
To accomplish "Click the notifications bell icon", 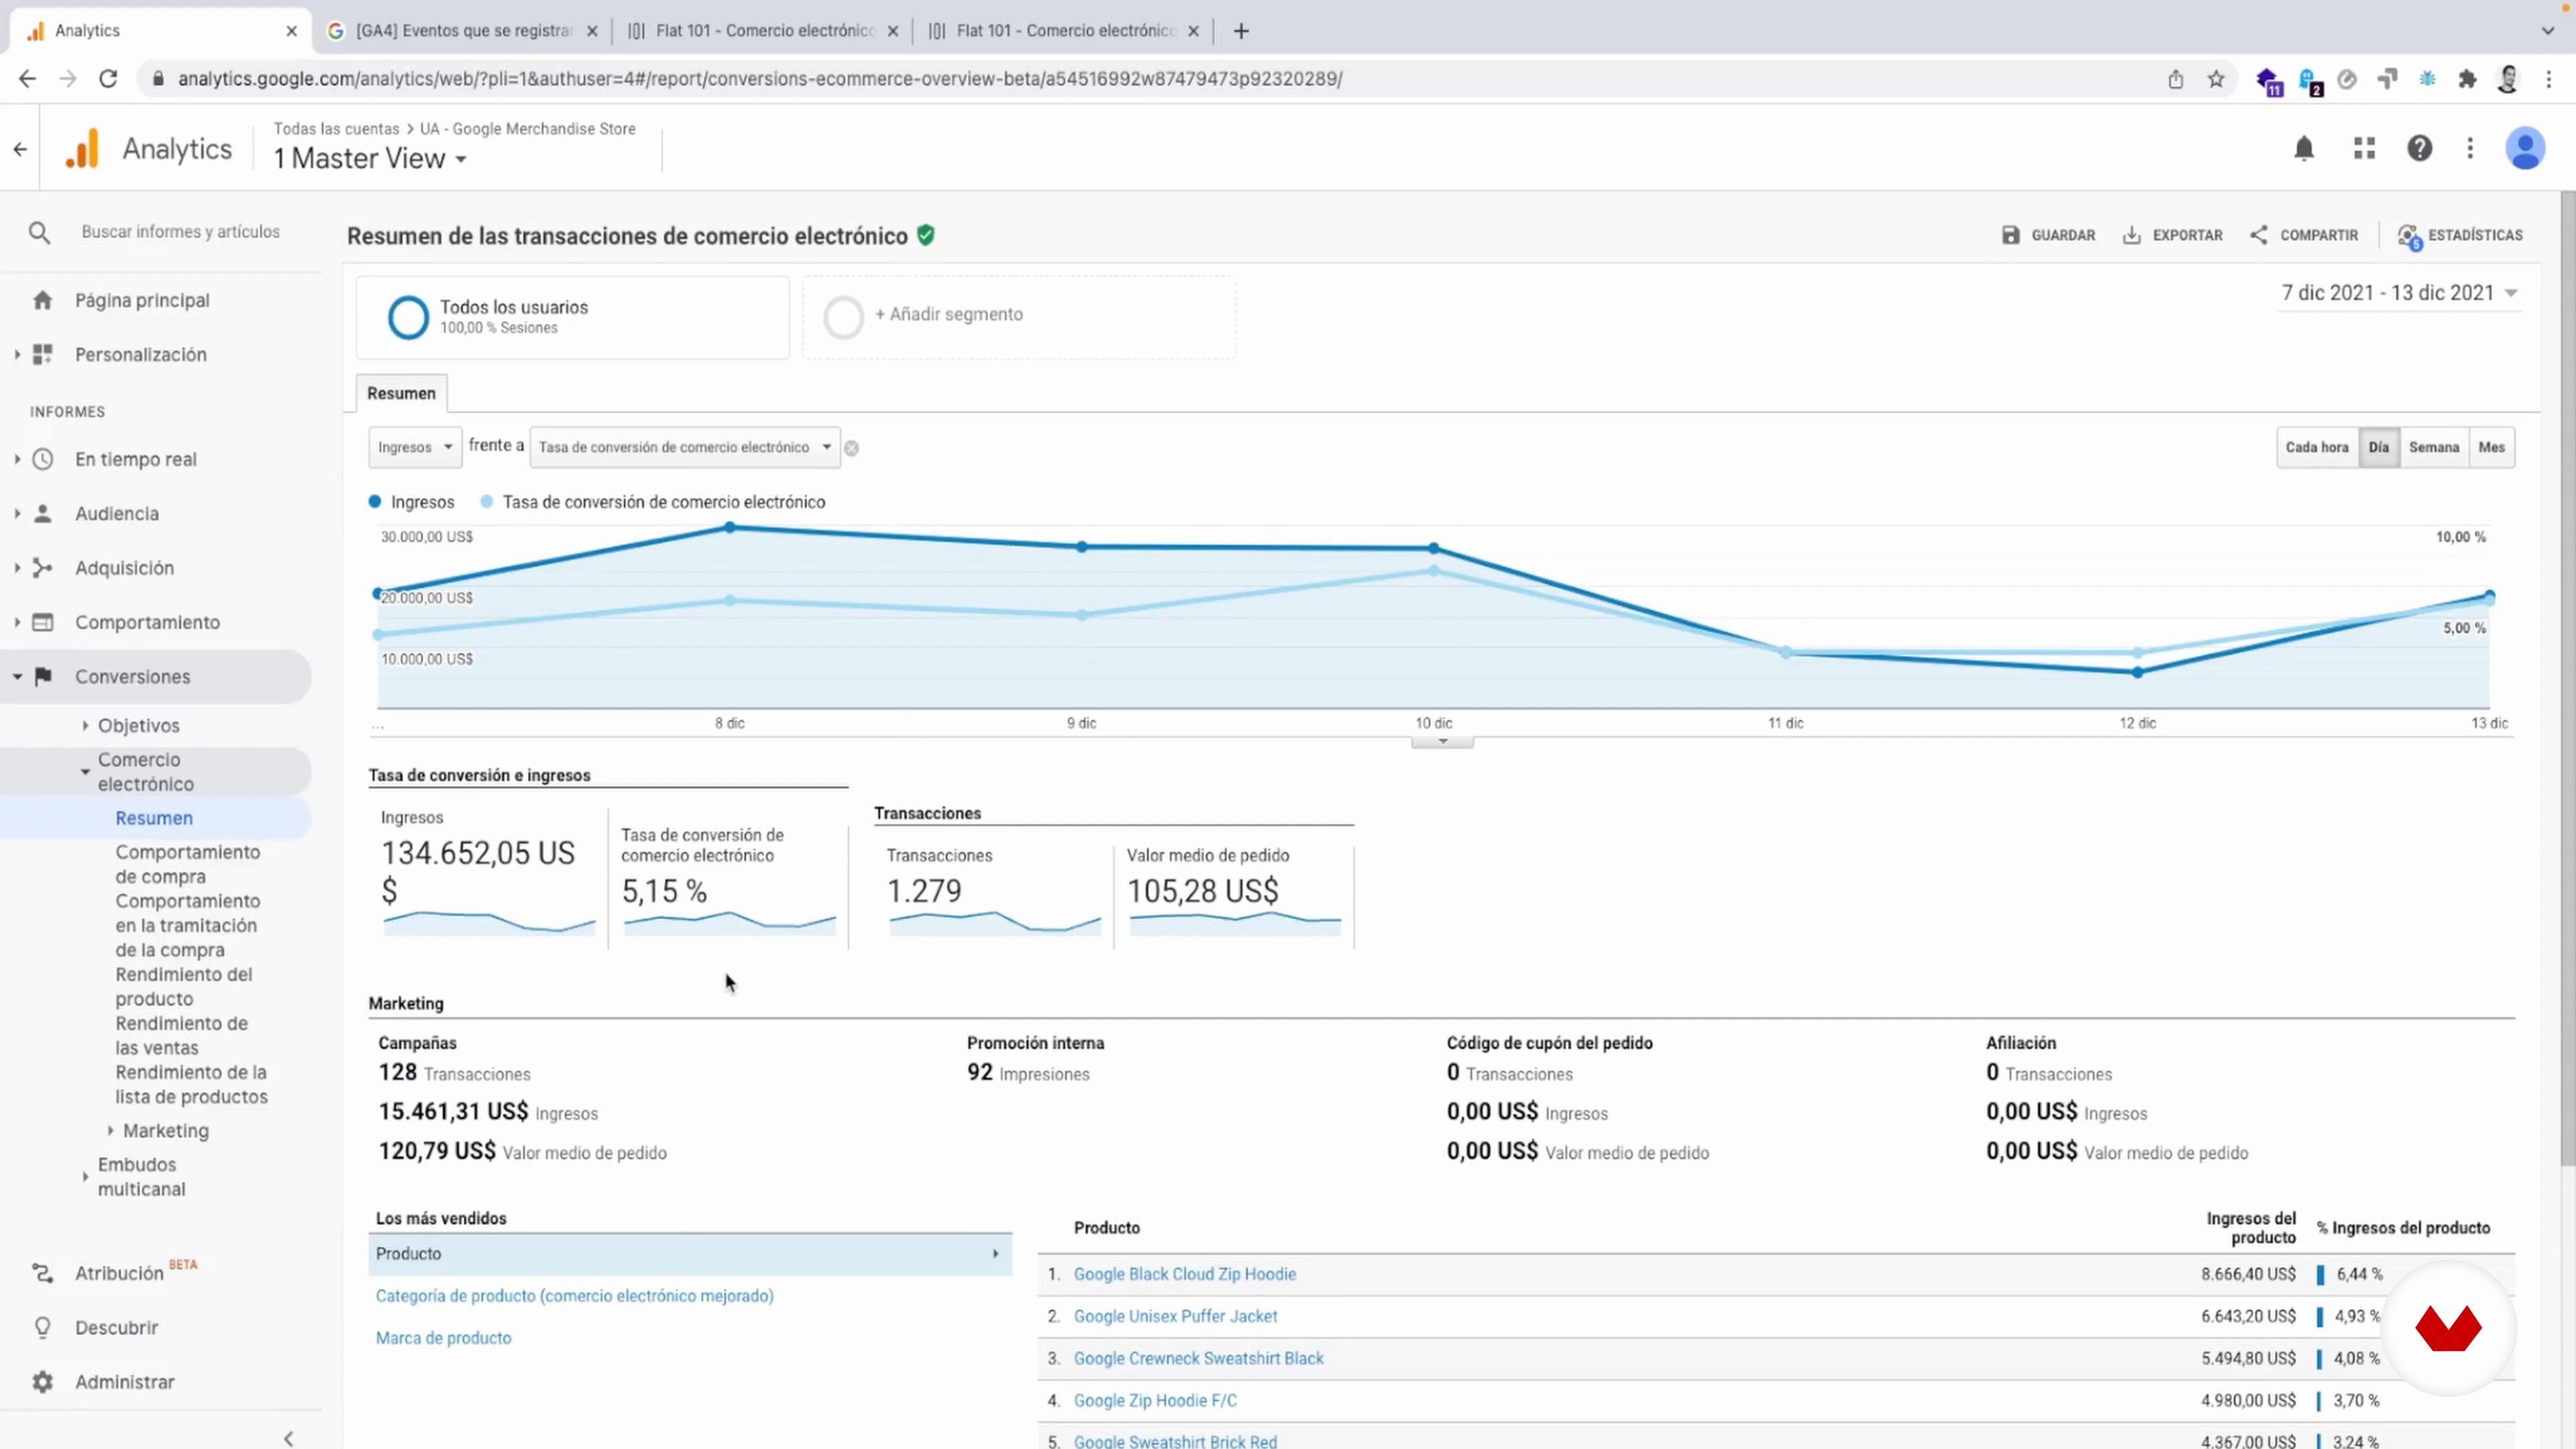I will [2304, 149].
